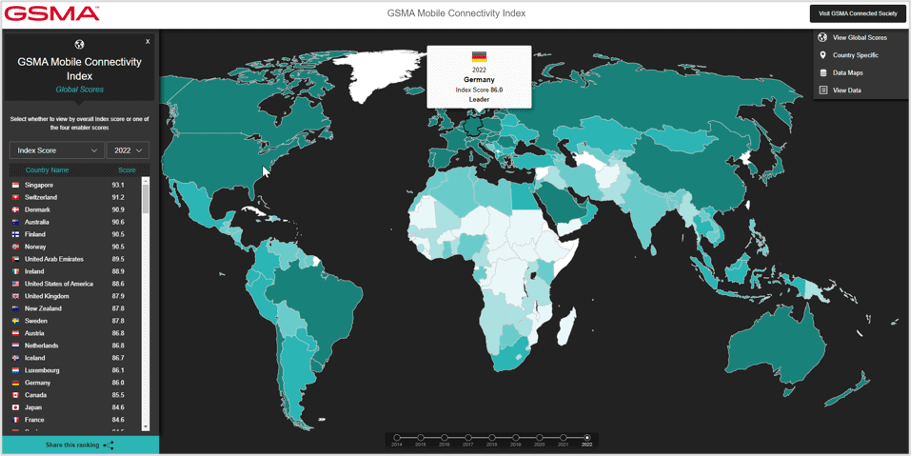Click the location pin icon for Country Specific

823,55
